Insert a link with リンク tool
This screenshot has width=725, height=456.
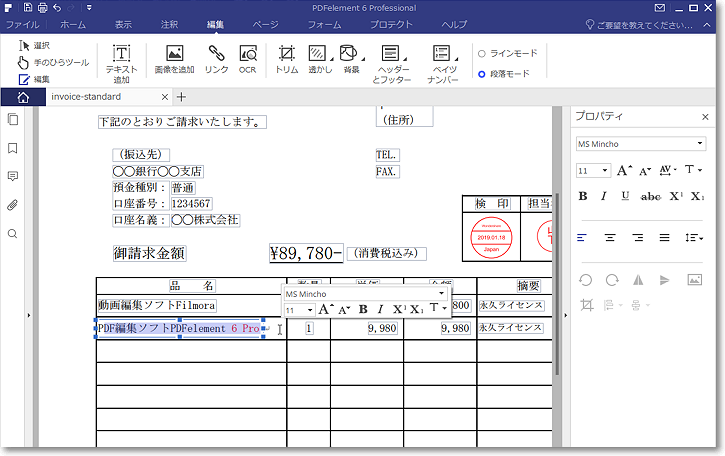tap(216, 60)
